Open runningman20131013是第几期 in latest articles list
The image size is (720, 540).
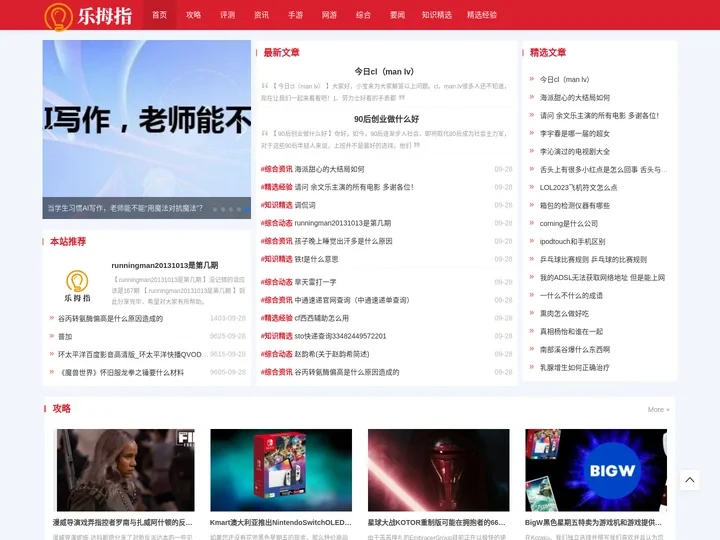coord(343,223)
